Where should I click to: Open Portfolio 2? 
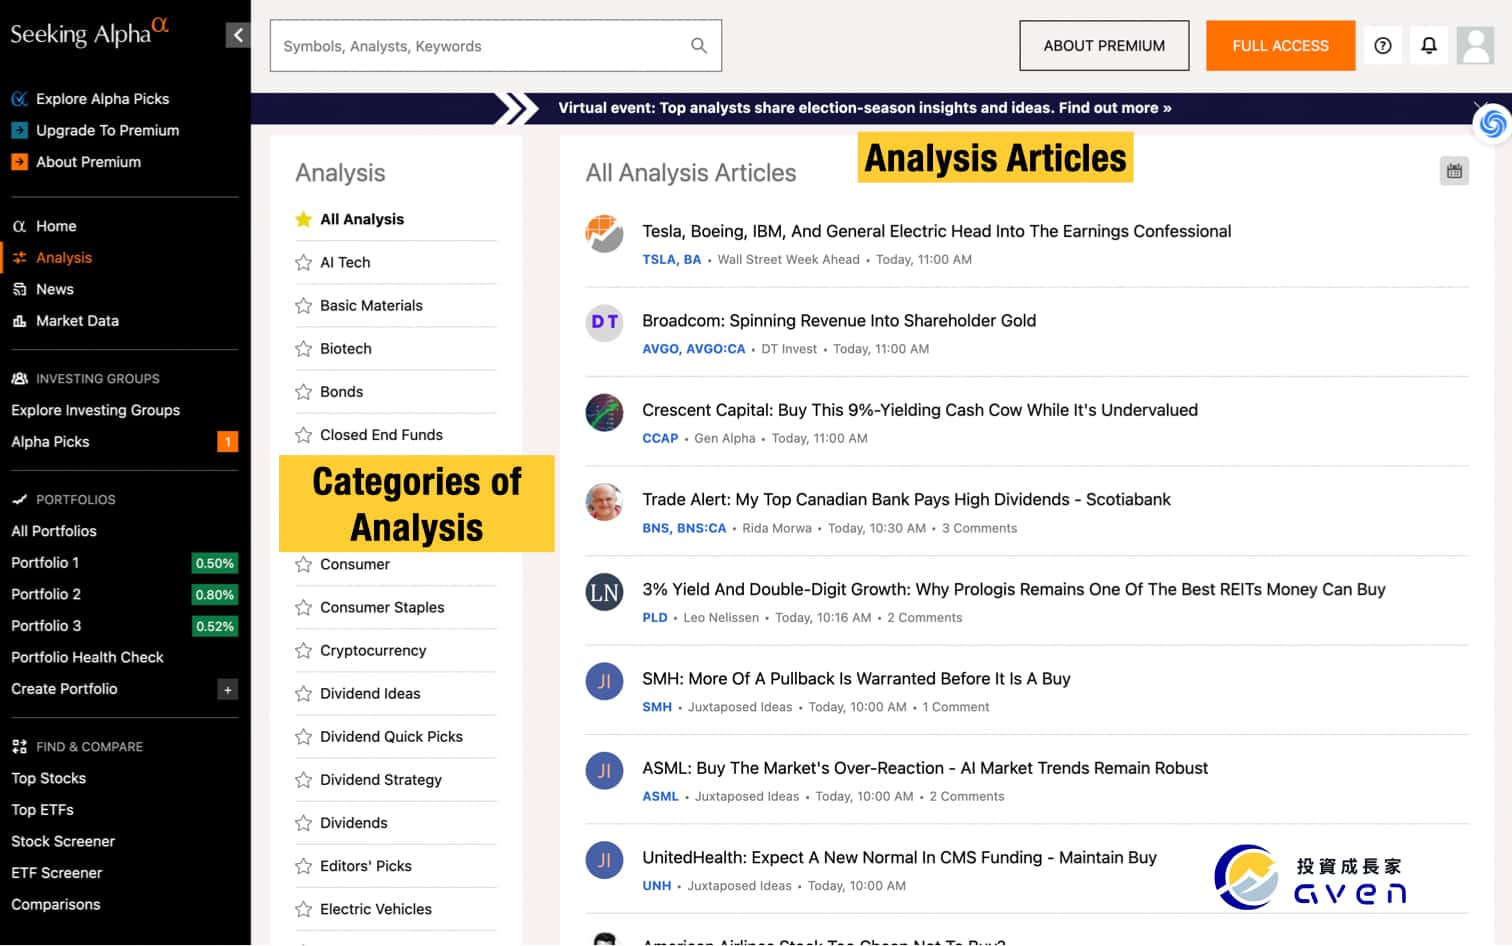click(46, 594)
